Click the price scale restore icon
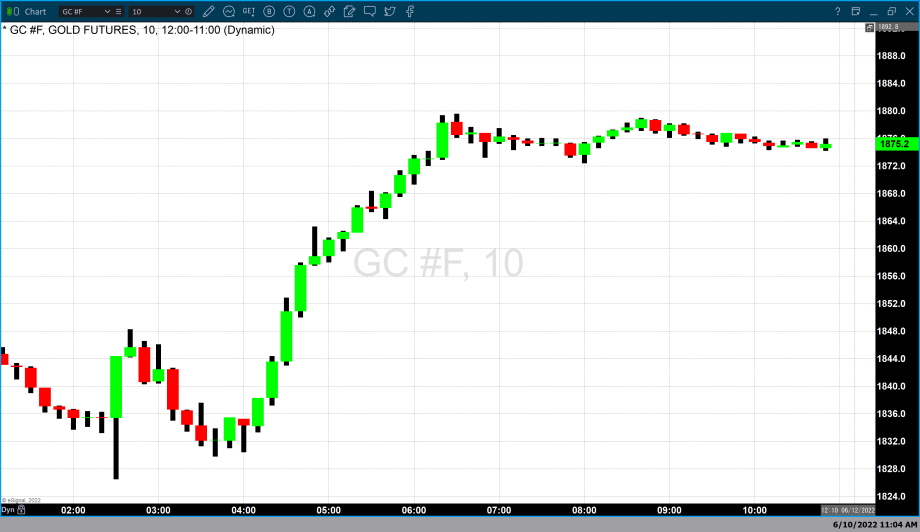 pos(869,28)
